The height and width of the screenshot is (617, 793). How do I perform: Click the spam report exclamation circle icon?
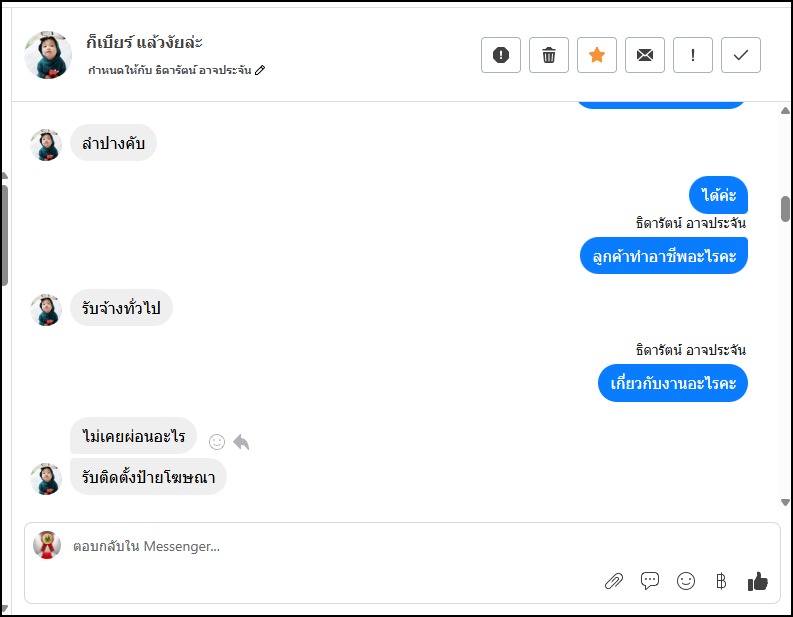click(501, 55)
